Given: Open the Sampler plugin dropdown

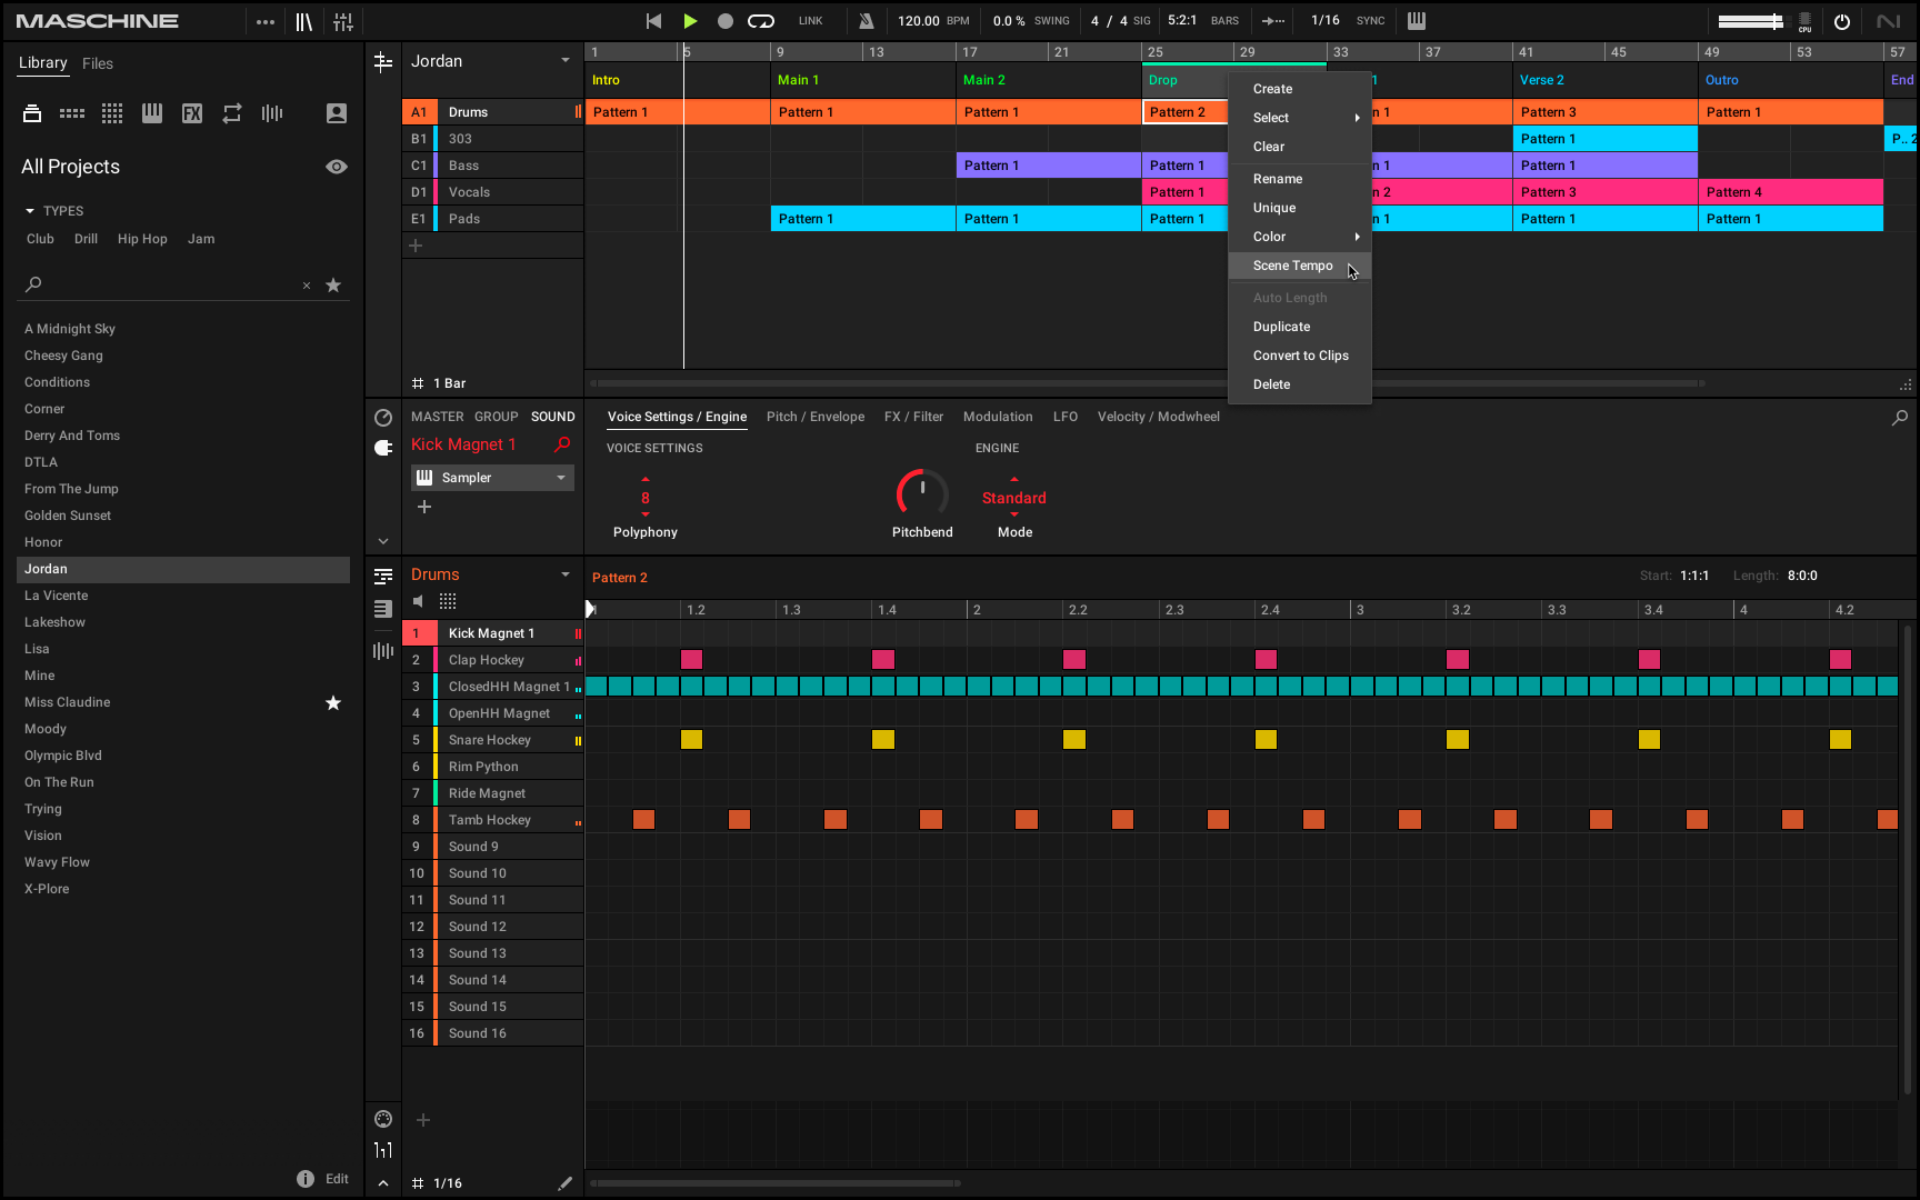Looking at the screenshot, I should pos(563,477).
